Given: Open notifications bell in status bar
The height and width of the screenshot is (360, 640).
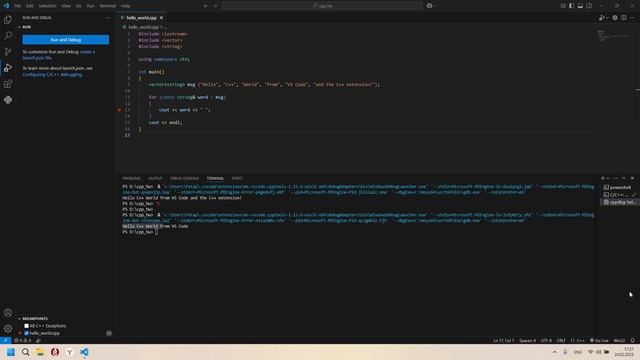Looking at the screenshot, I should coord(633,340).
